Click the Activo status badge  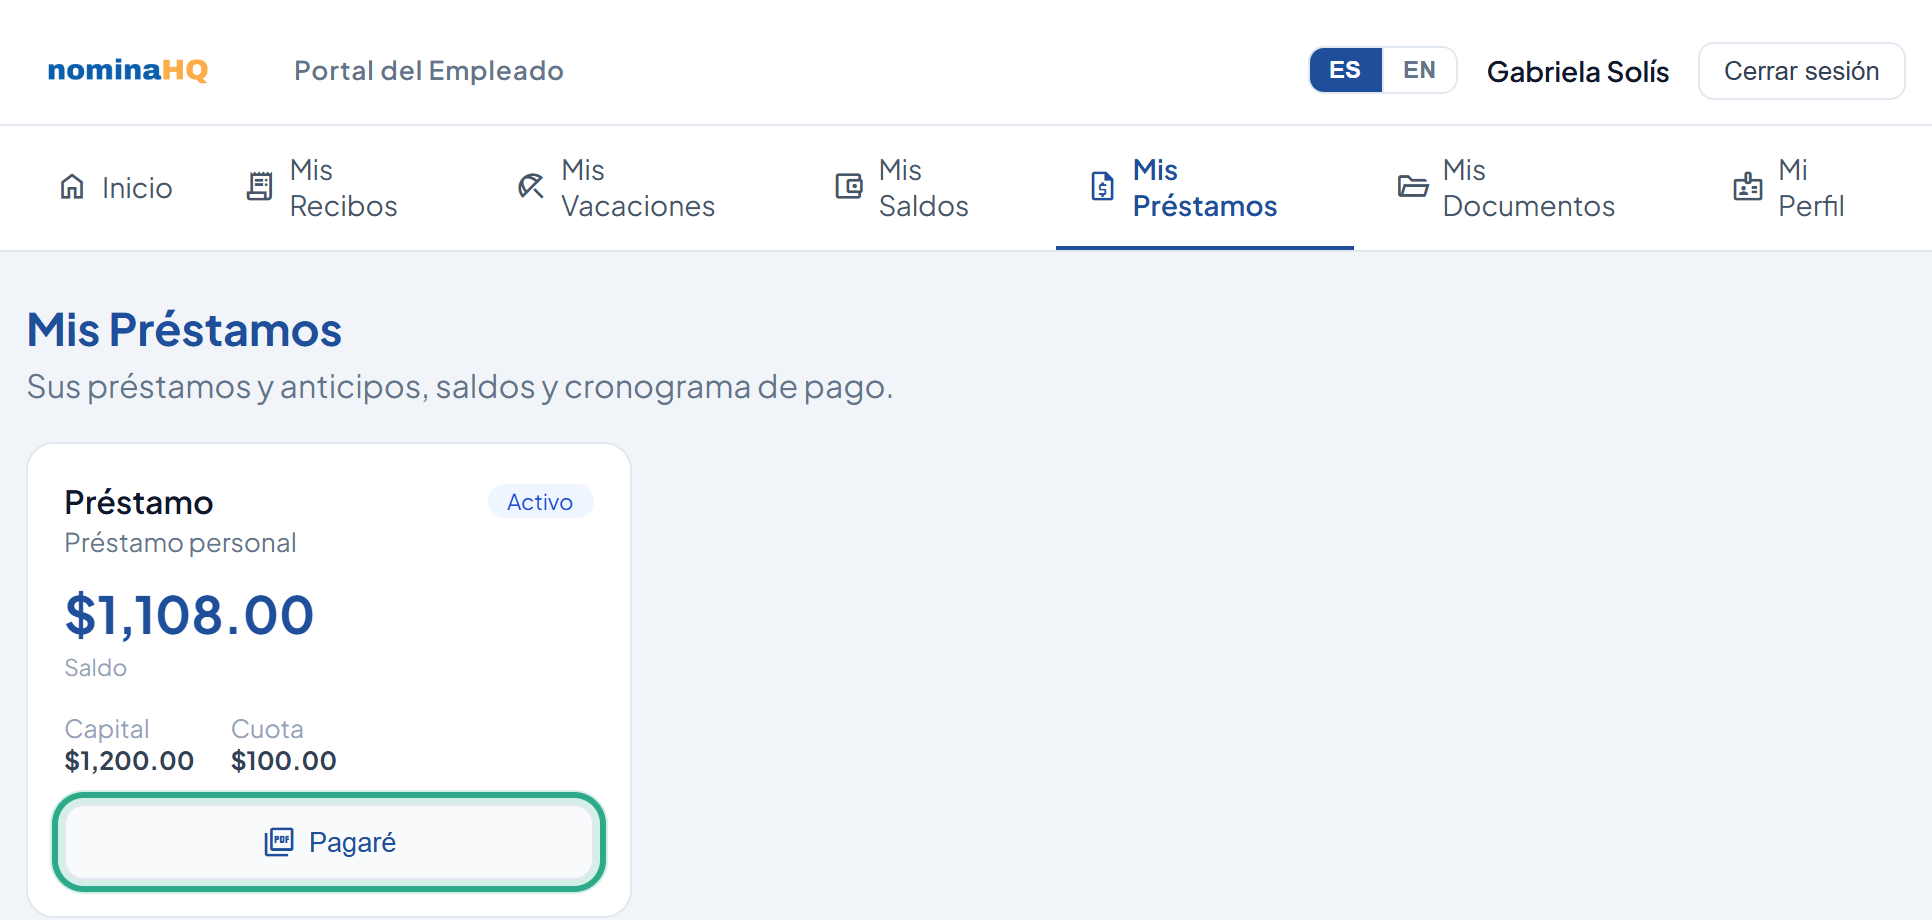pyautogui.click(x=540, y=502)
